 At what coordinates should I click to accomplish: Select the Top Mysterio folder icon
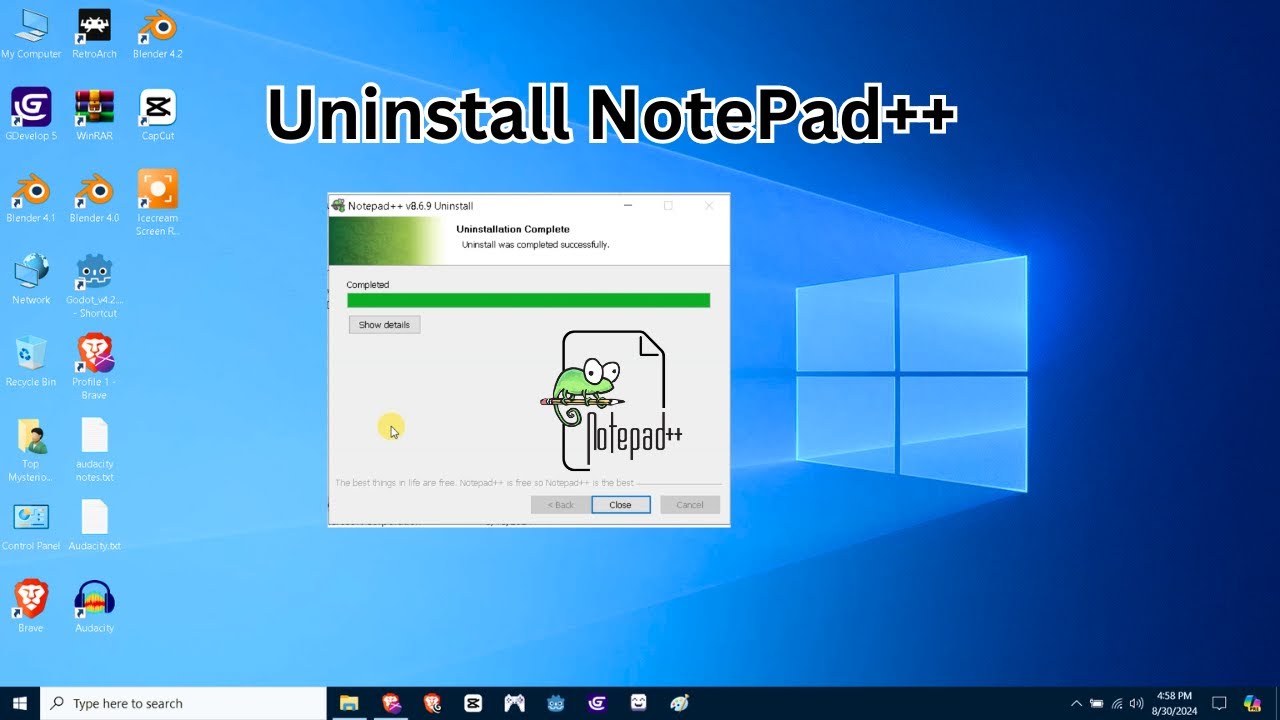pyautogui.click(x=31, y=449)
